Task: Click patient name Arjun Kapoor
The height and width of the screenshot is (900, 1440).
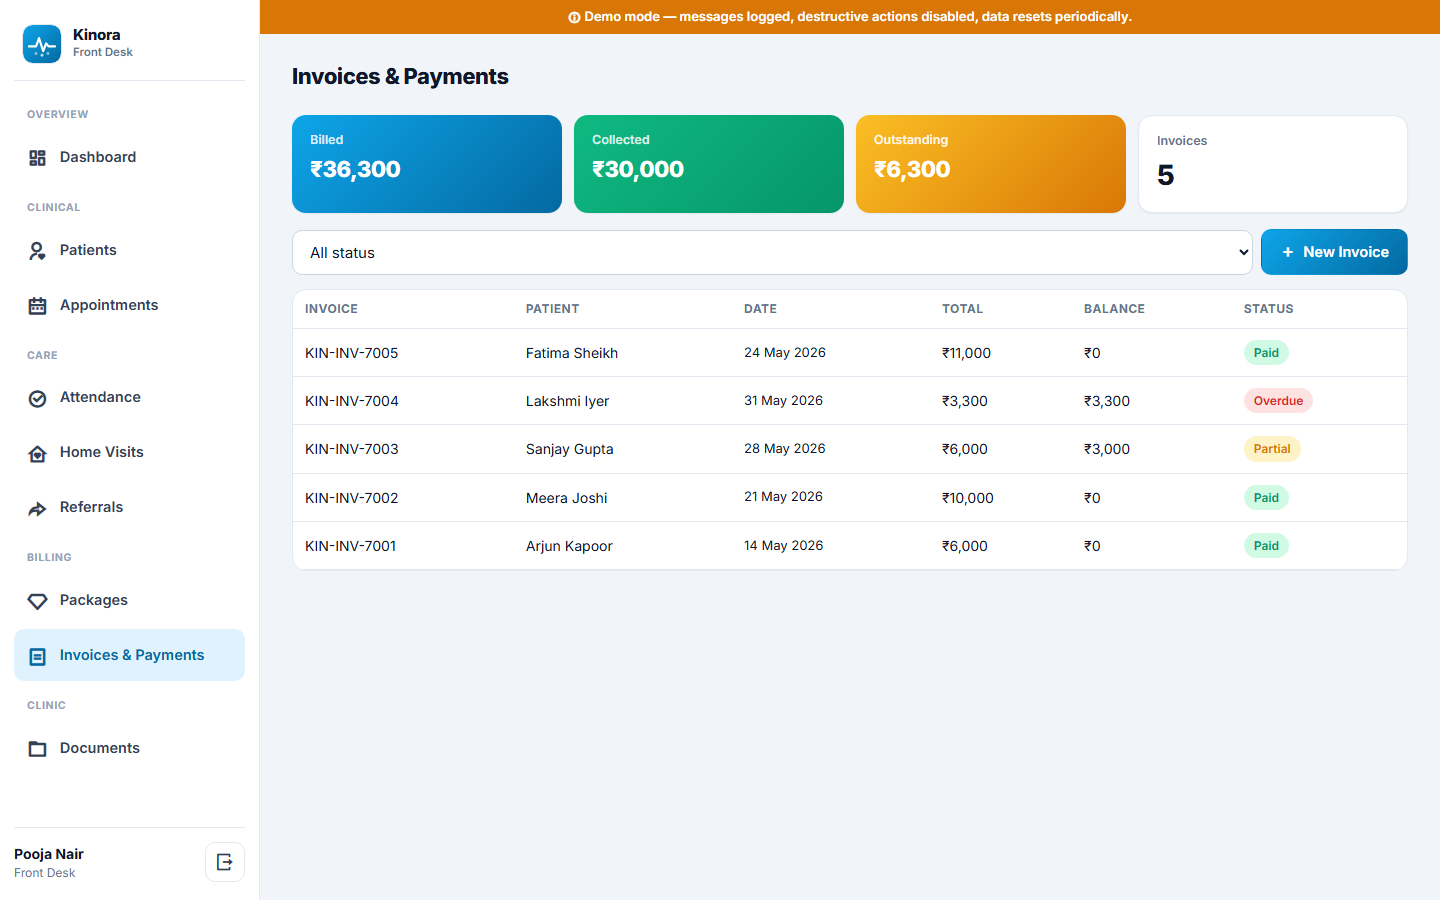Action: pos(569,546)
